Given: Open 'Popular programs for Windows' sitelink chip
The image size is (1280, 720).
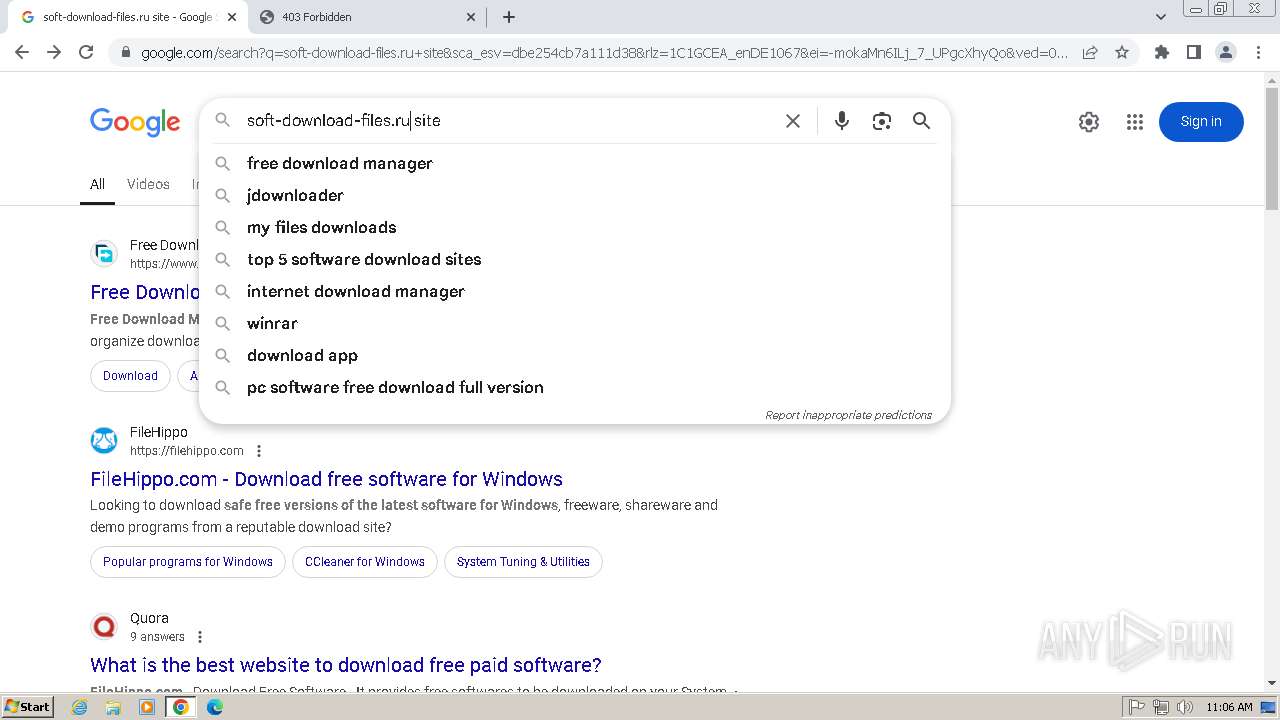Looking at the screenshot, I should coord(188,562).
